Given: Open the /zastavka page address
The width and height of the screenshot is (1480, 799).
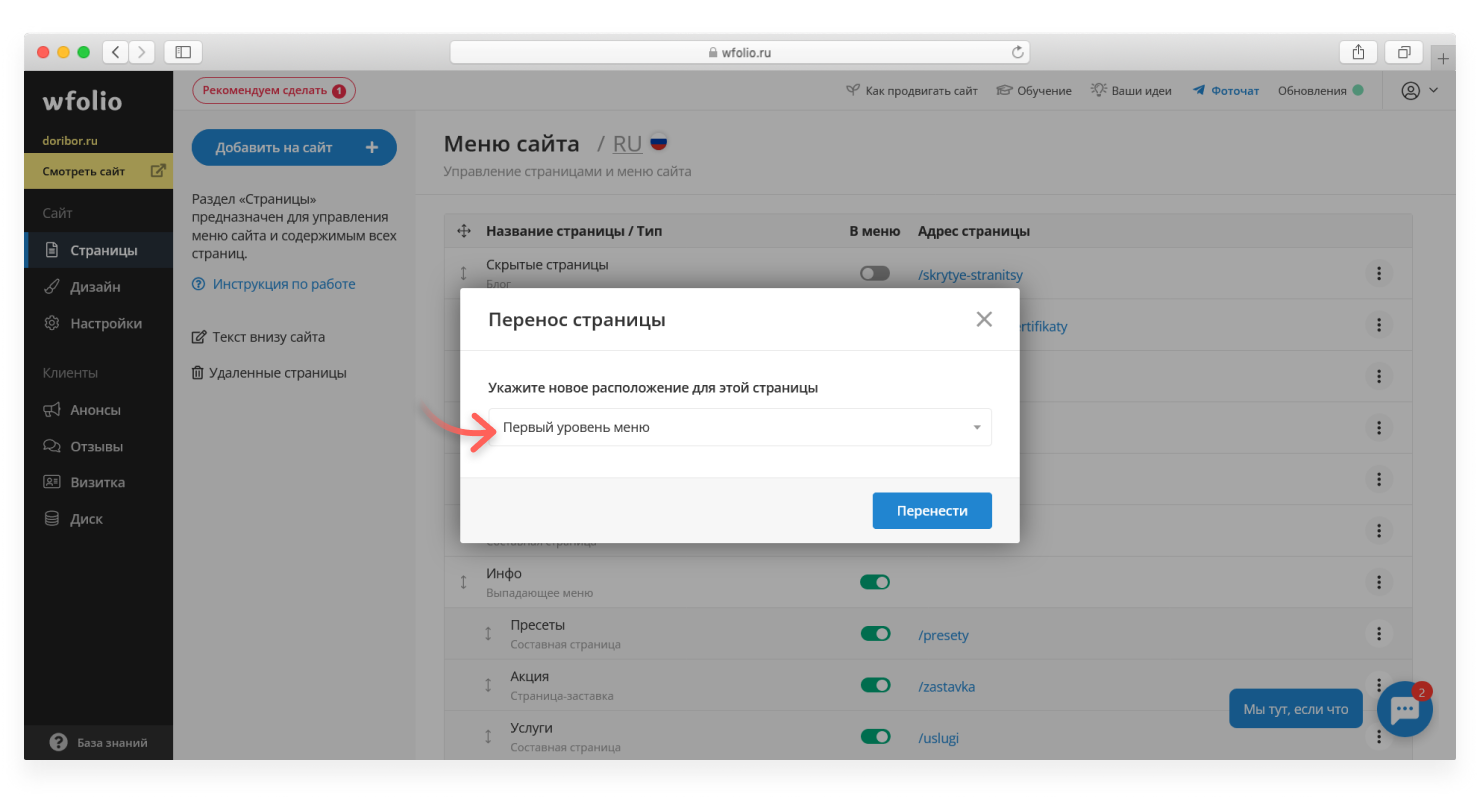Looking at the screenshot, I should pos(946,687).
